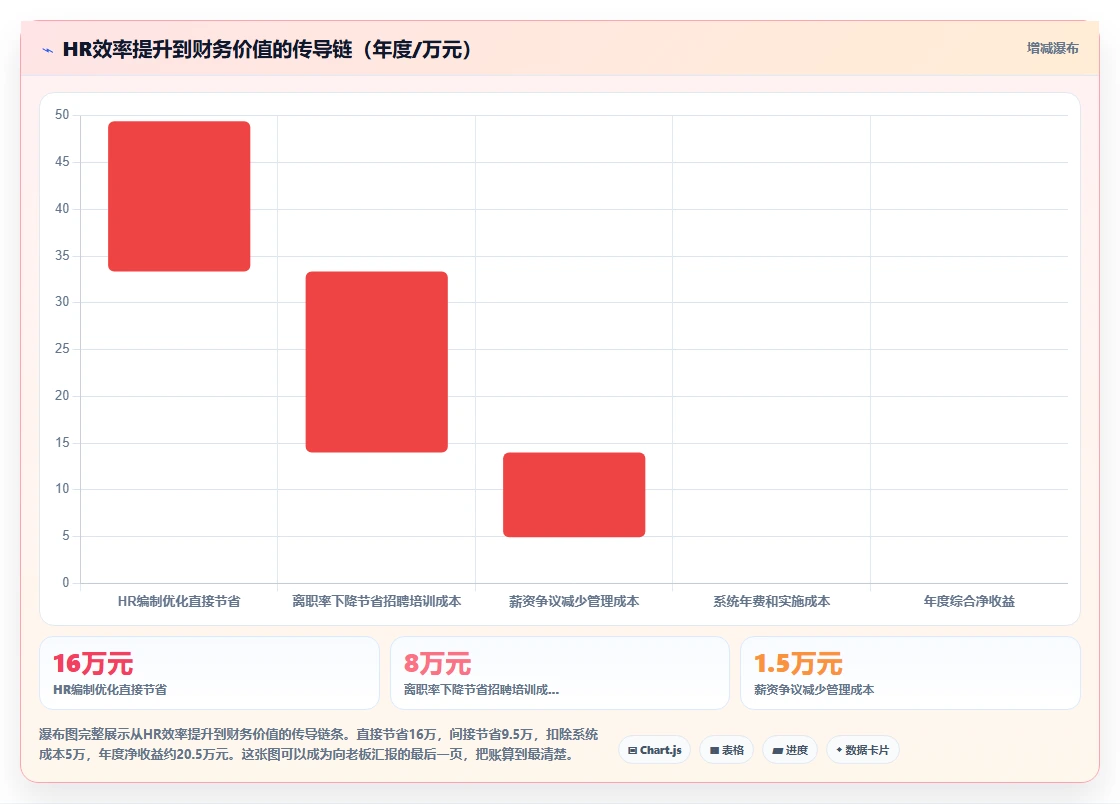
Task: Click x-axis label 薪资争议减少管理成本
Action: 574,601
